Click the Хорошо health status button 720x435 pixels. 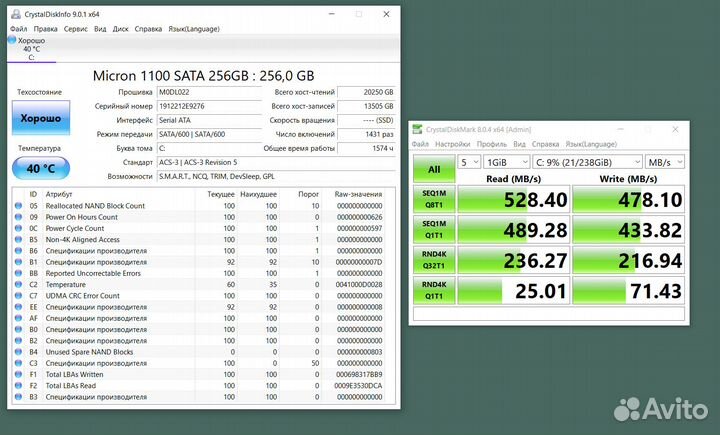pyautogui.click(x=41, y=118)
